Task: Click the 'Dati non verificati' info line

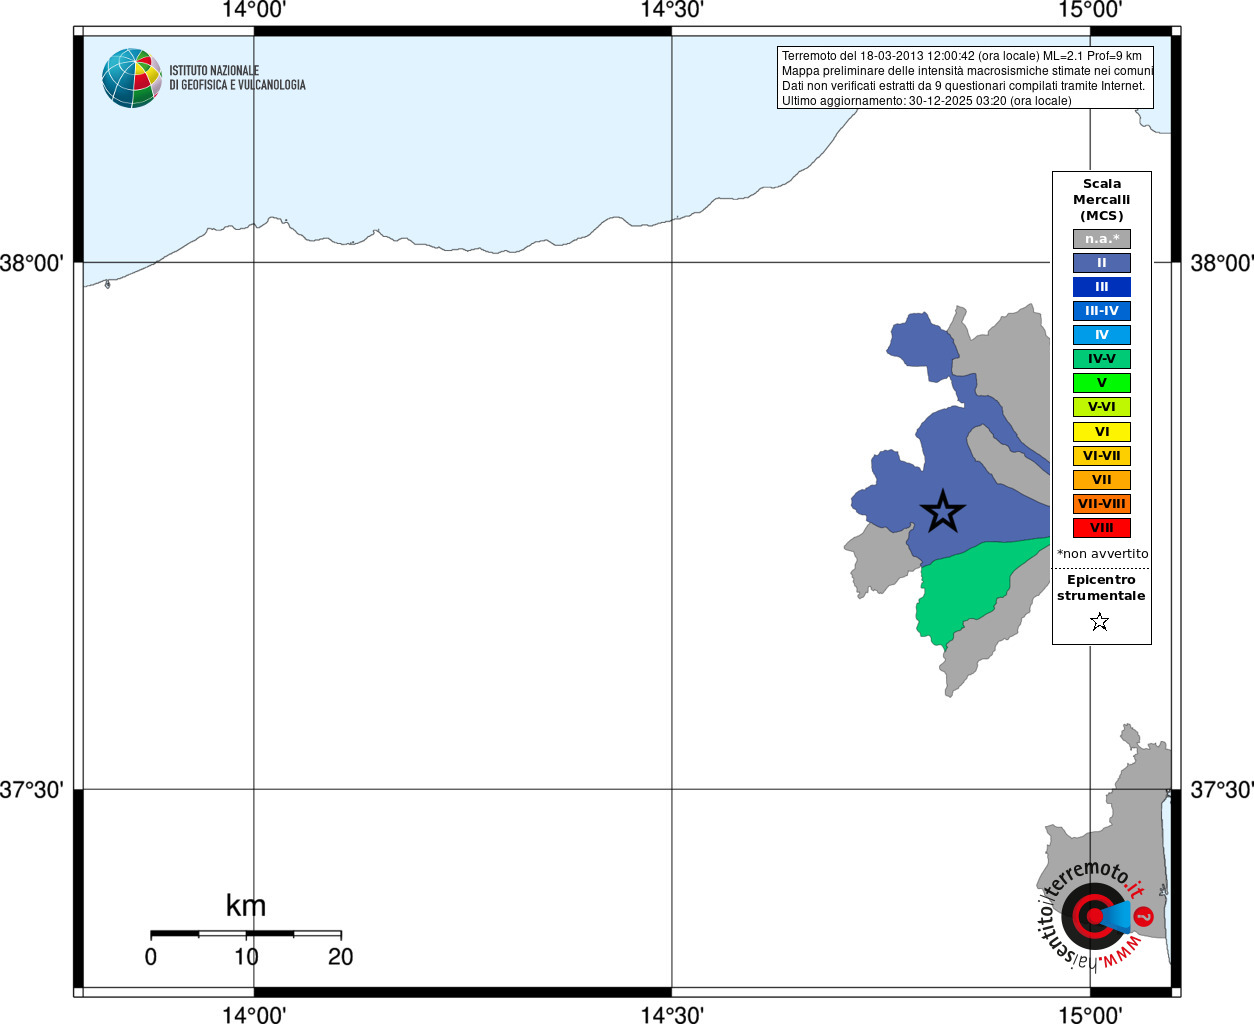Action: (963, 86)
